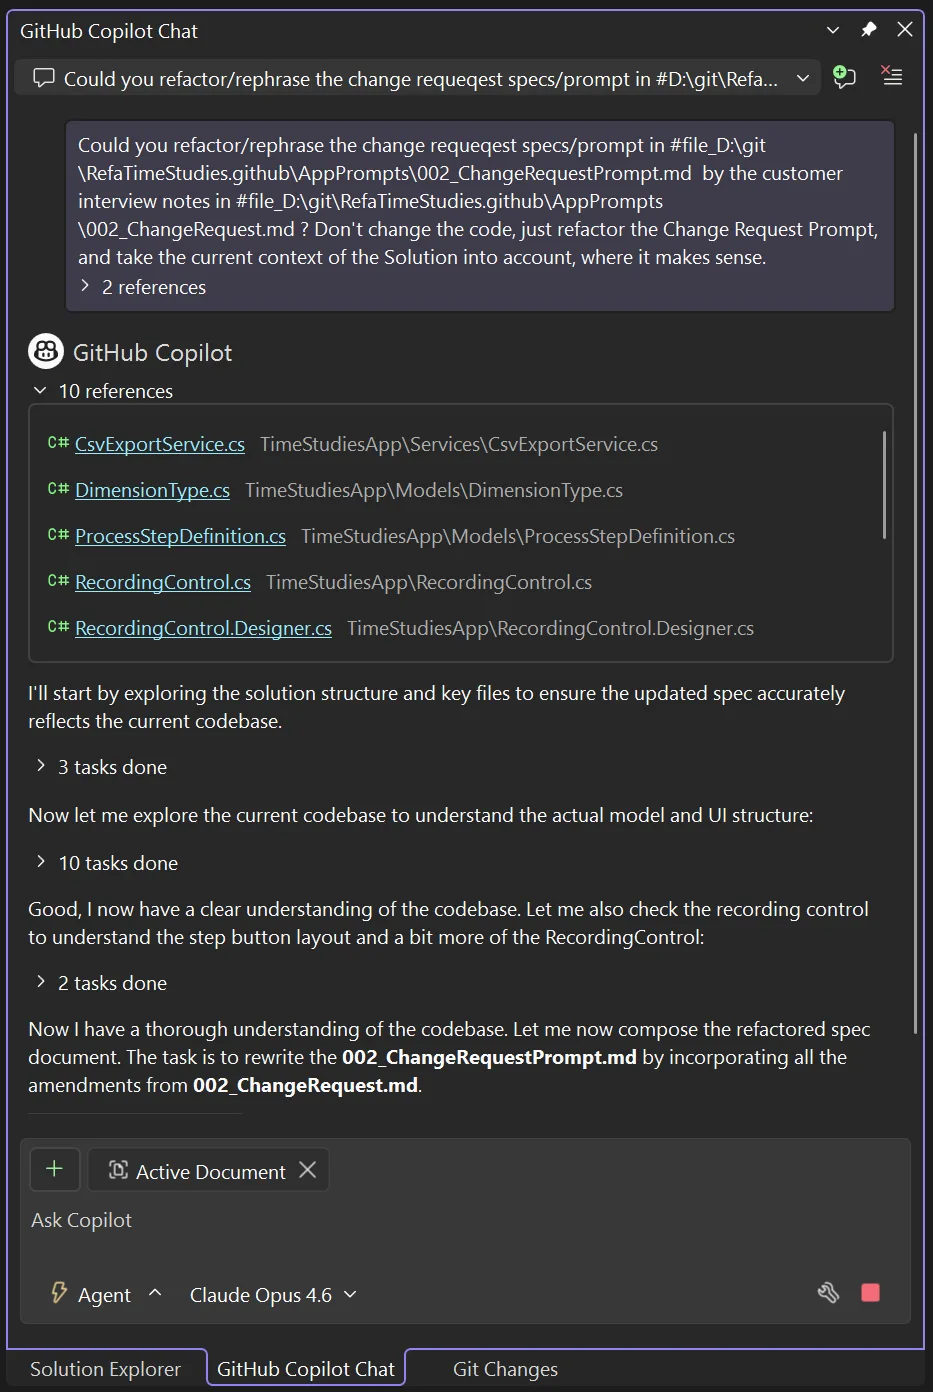933x1392 pixels.
Task: Open the Claude Opus 4.6 model dropdown
Action: coord(272,1294)
